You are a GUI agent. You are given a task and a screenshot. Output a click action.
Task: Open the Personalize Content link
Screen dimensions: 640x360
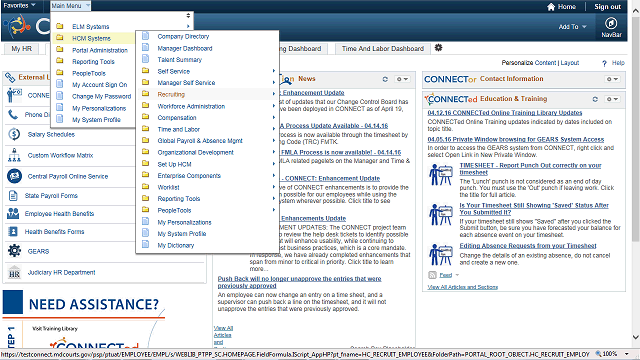[x=529, y=63]
